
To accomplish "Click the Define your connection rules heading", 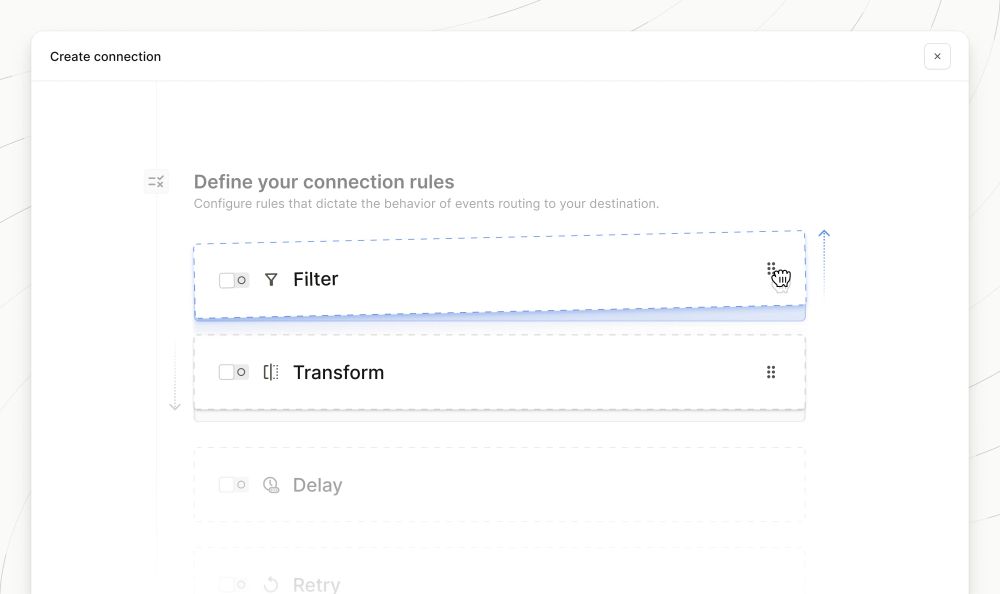I will coord(324,182).
